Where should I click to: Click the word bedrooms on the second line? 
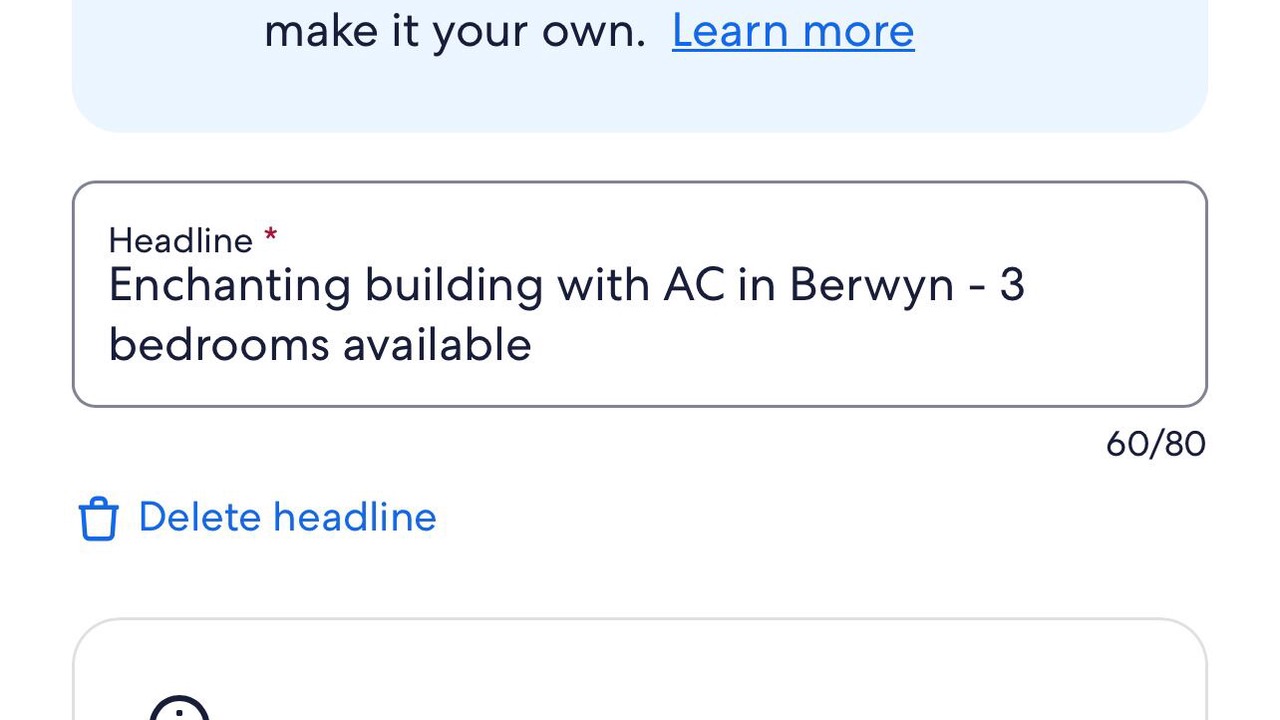click(x=219, y=345)
